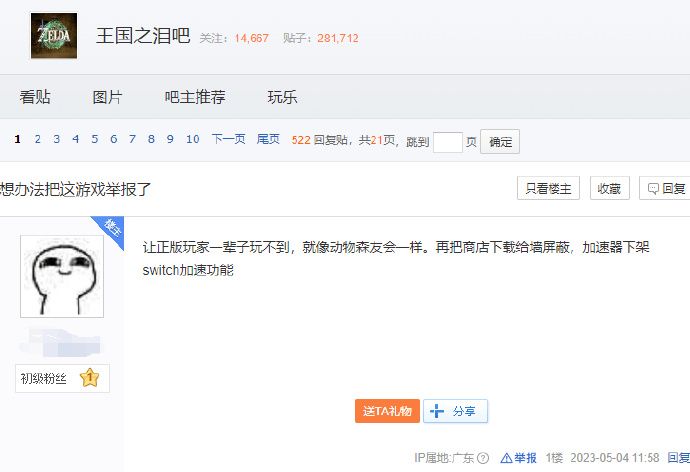Screen dimensions: 690x472
Task: Click the current page number 1
Action: [x=18, y=139]
